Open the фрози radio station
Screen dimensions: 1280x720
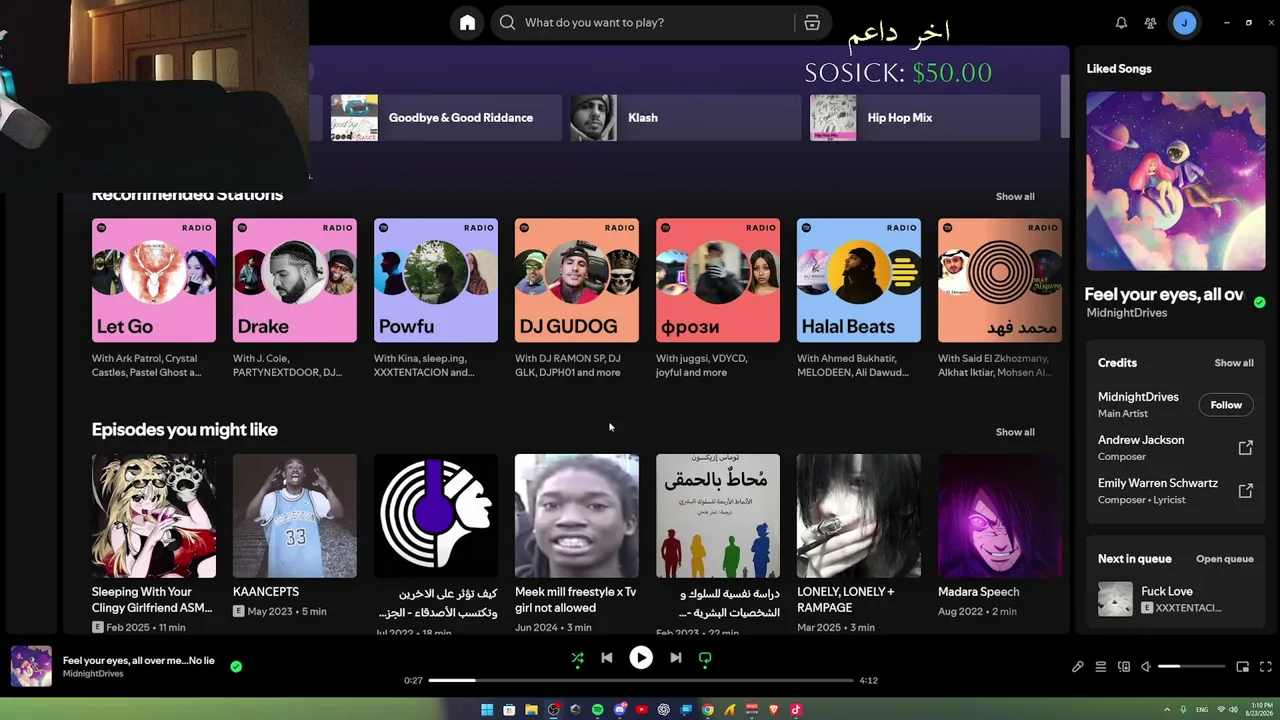pos(718,281)
